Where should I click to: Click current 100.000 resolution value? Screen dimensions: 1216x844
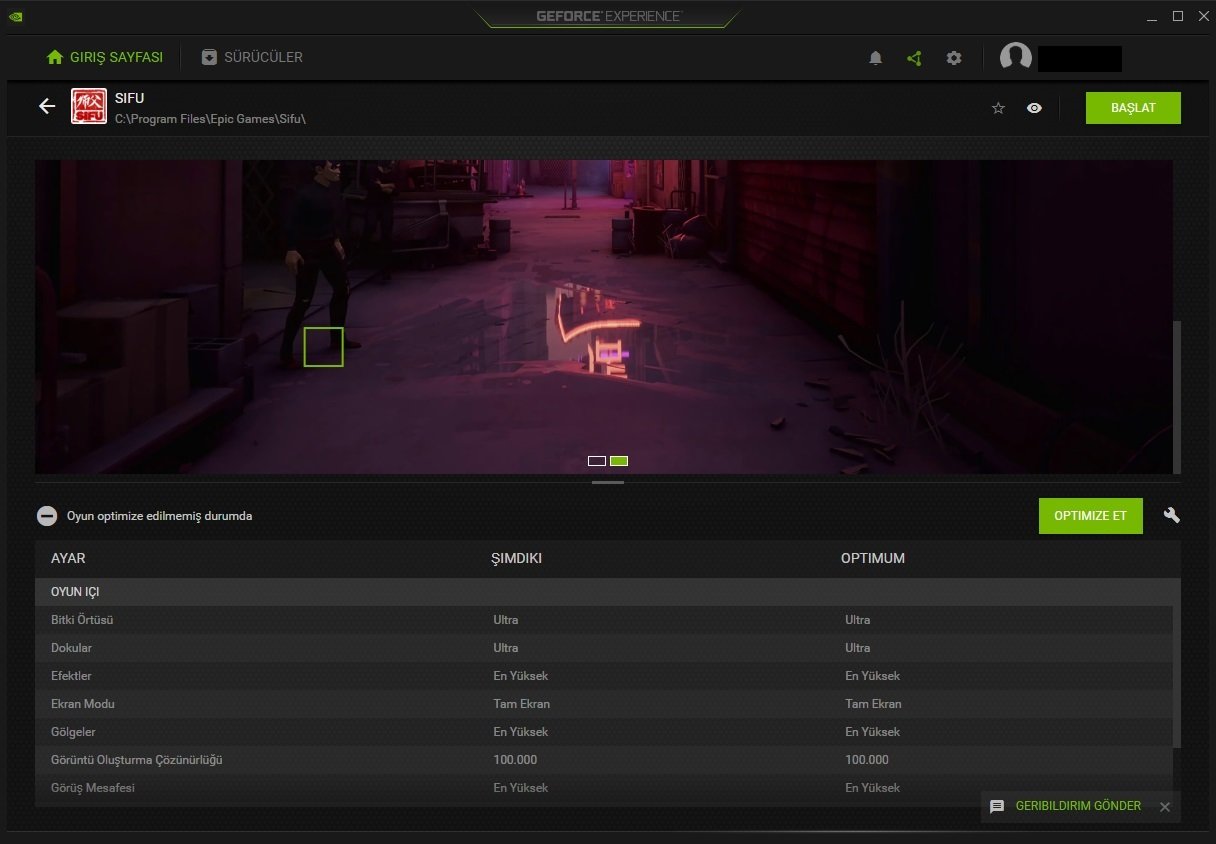515,760
